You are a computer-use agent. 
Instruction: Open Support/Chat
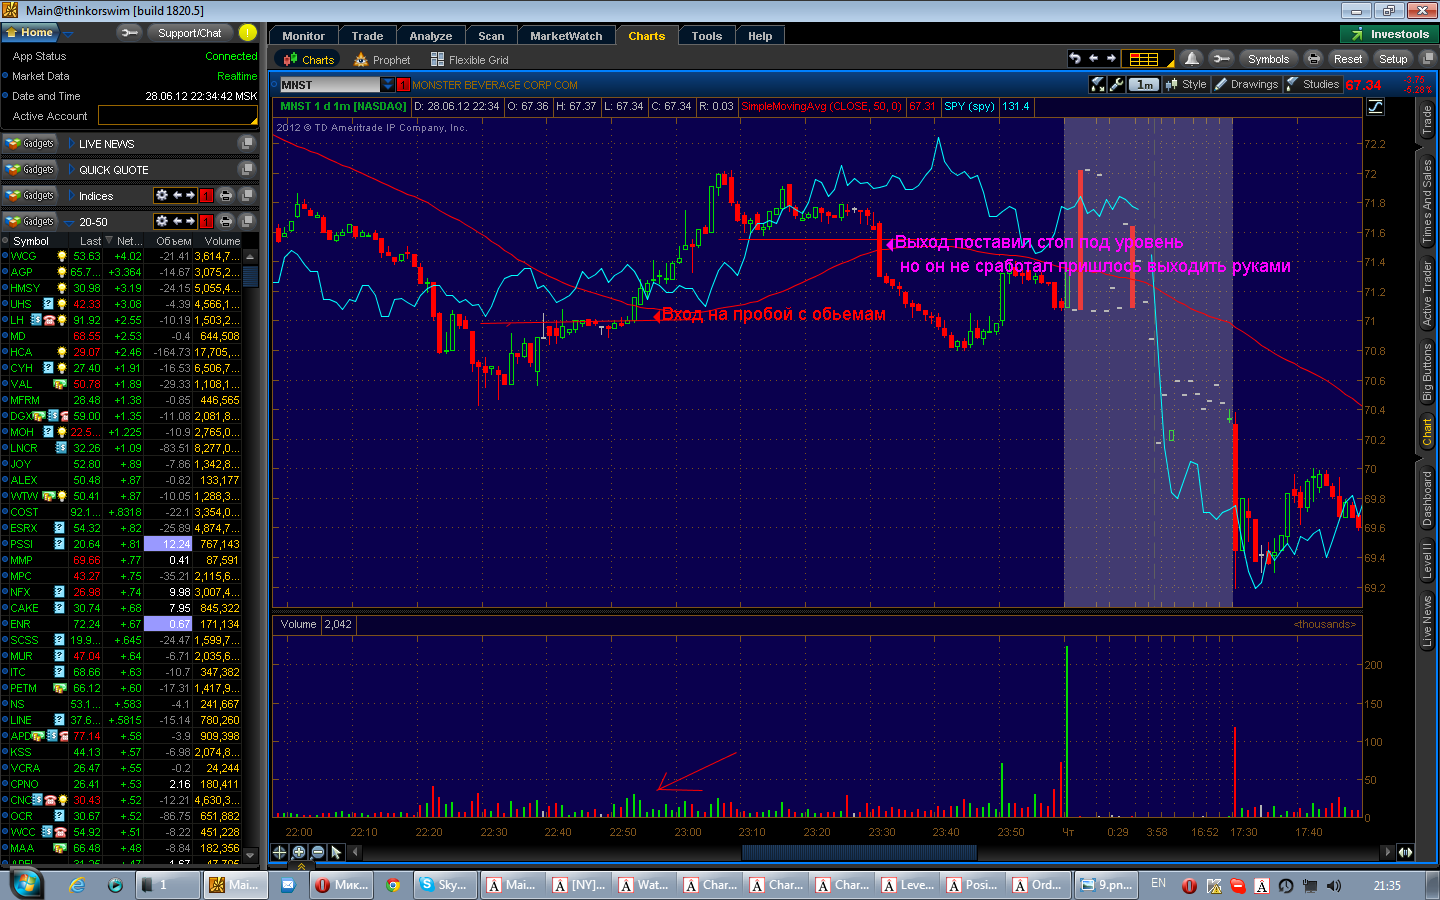(189, 33)
